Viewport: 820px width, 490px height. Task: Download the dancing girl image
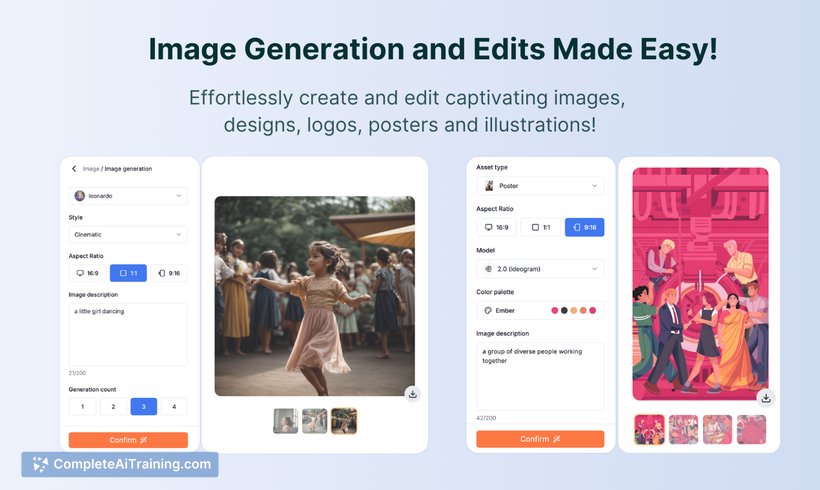413,394
